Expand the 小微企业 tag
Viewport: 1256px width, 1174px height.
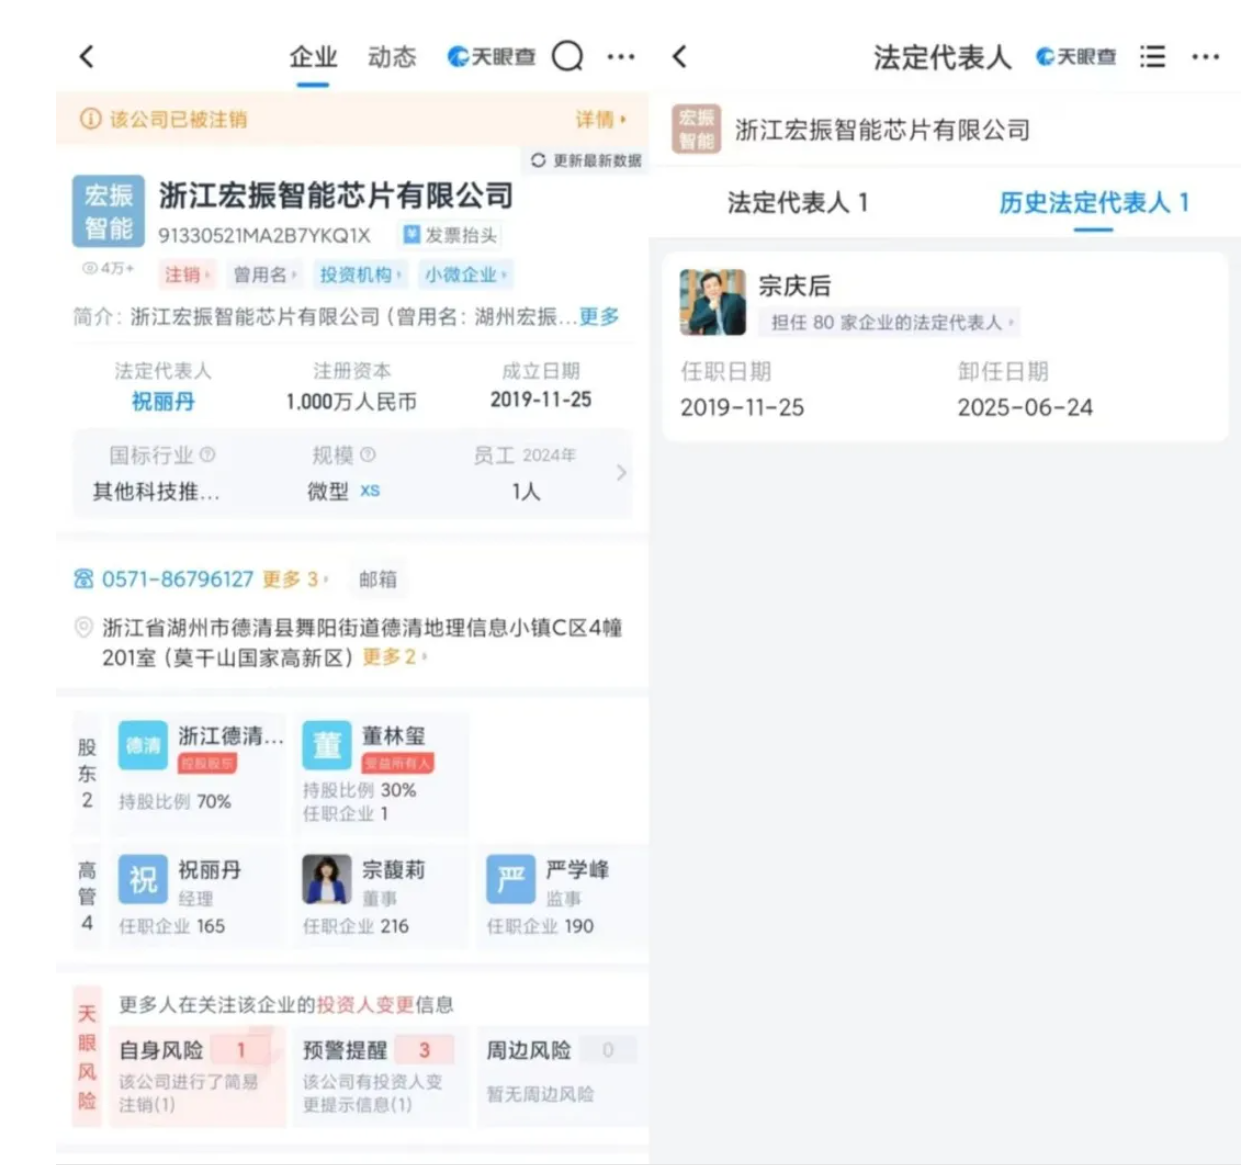[466, 274]
